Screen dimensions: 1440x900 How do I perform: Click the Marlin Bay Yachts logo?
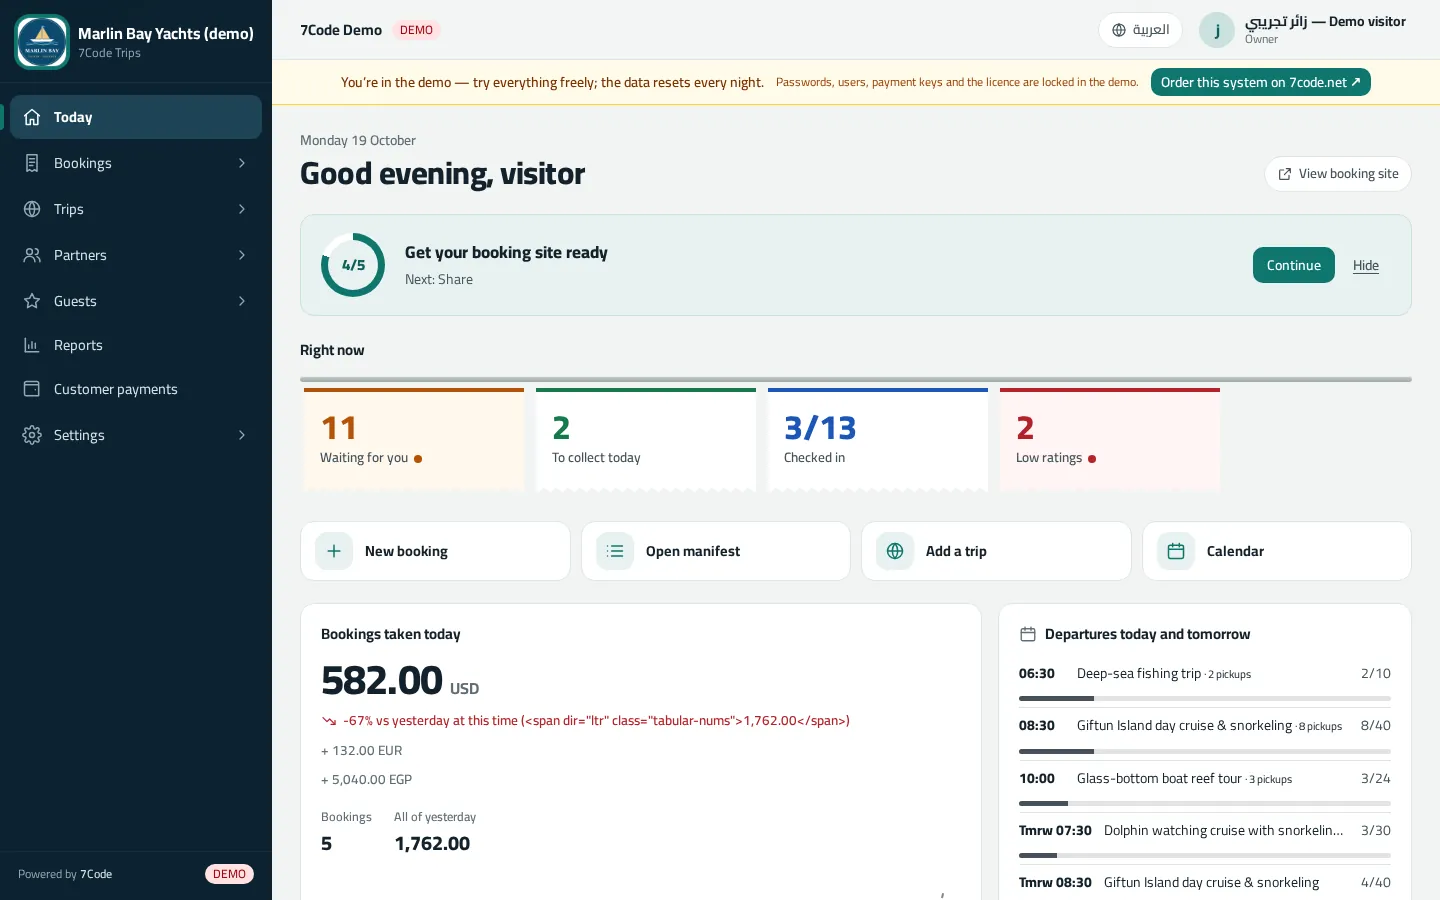coord(42,42)
